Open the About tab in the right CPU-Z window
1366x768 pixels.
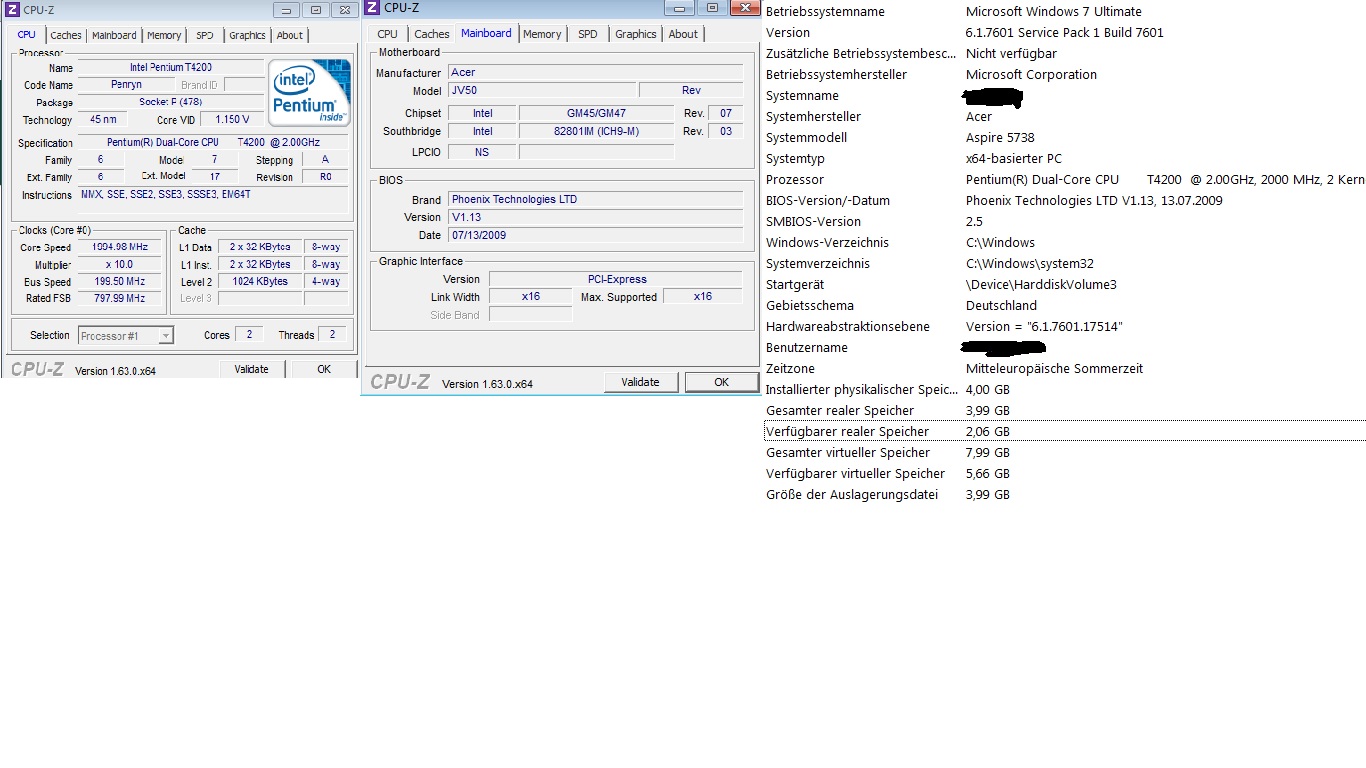click(x=684, y=34)
